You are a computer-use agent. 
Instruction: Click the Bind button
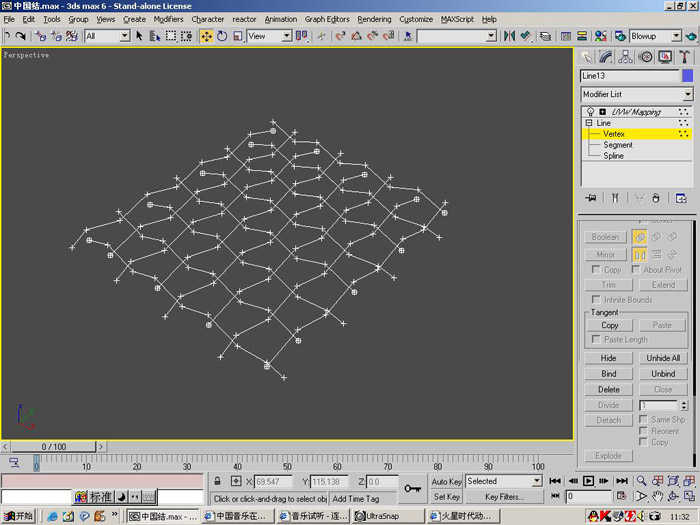point(608,374)
